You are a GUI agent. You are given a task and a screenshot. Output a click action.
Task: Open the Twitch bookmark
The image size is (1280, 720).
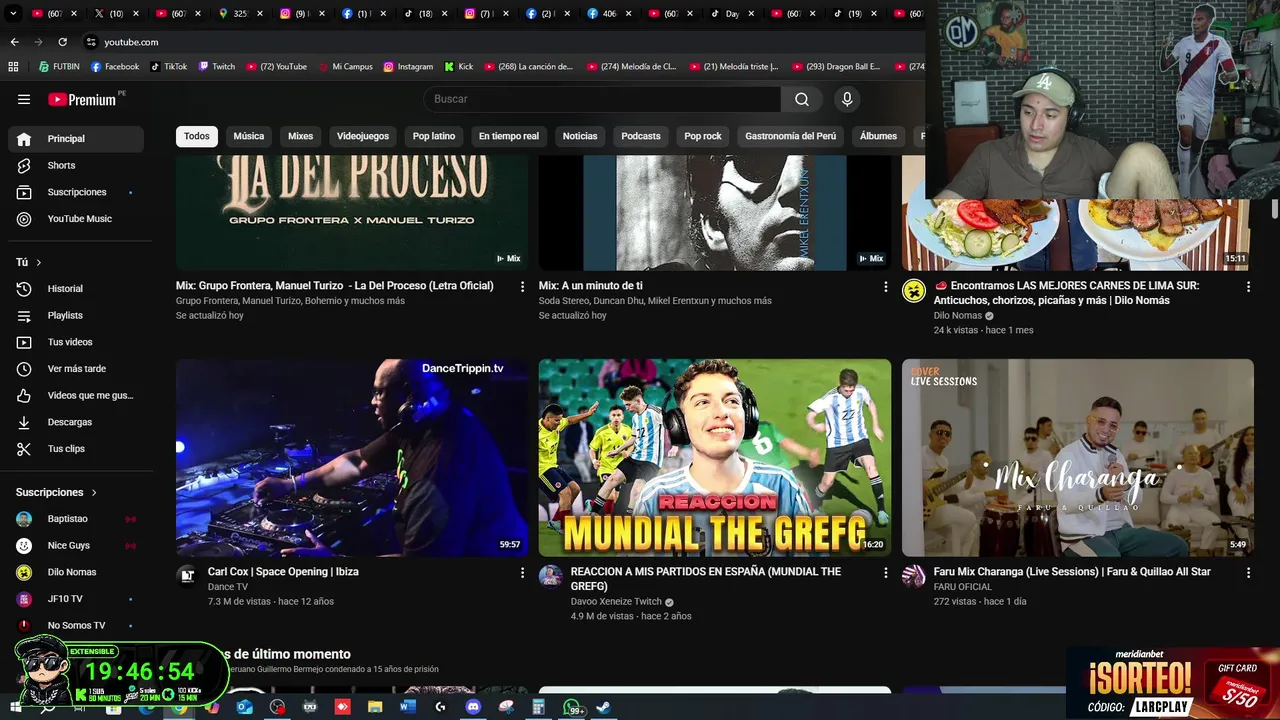[x=217, y=67]
